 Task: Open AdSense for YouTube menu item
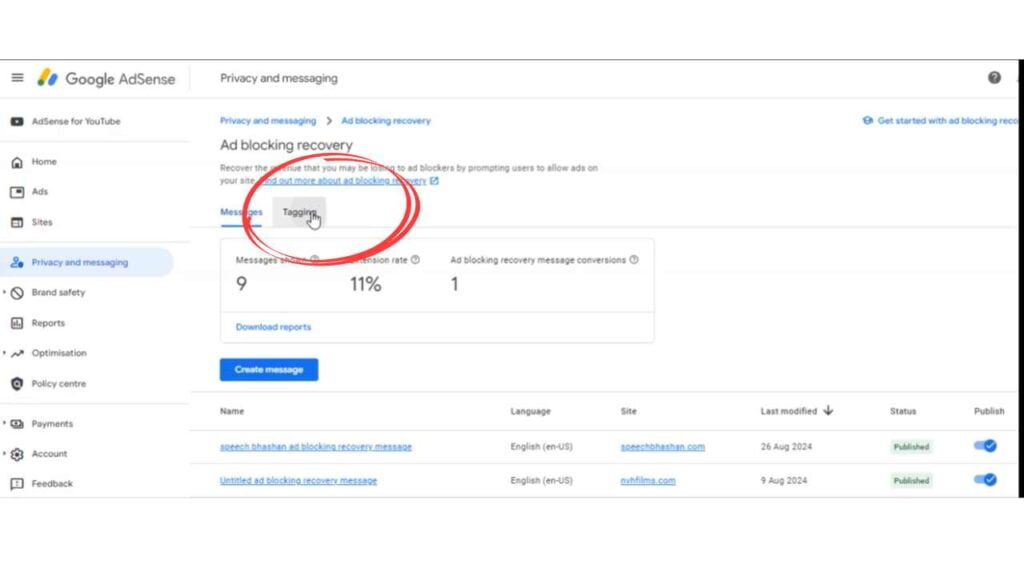coord(76,121)
